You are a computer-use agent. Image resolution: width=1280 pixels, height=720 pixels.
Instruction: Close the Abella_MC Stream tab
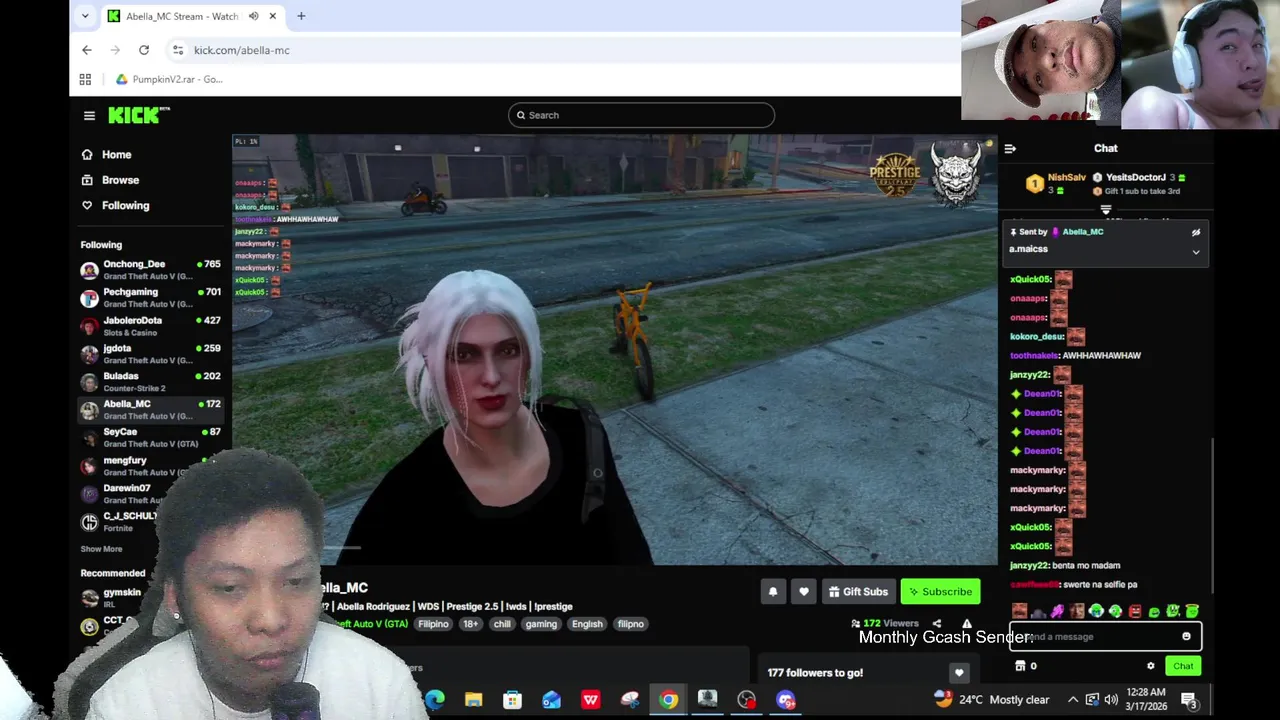pyautogui.click(x=272, y=16)
